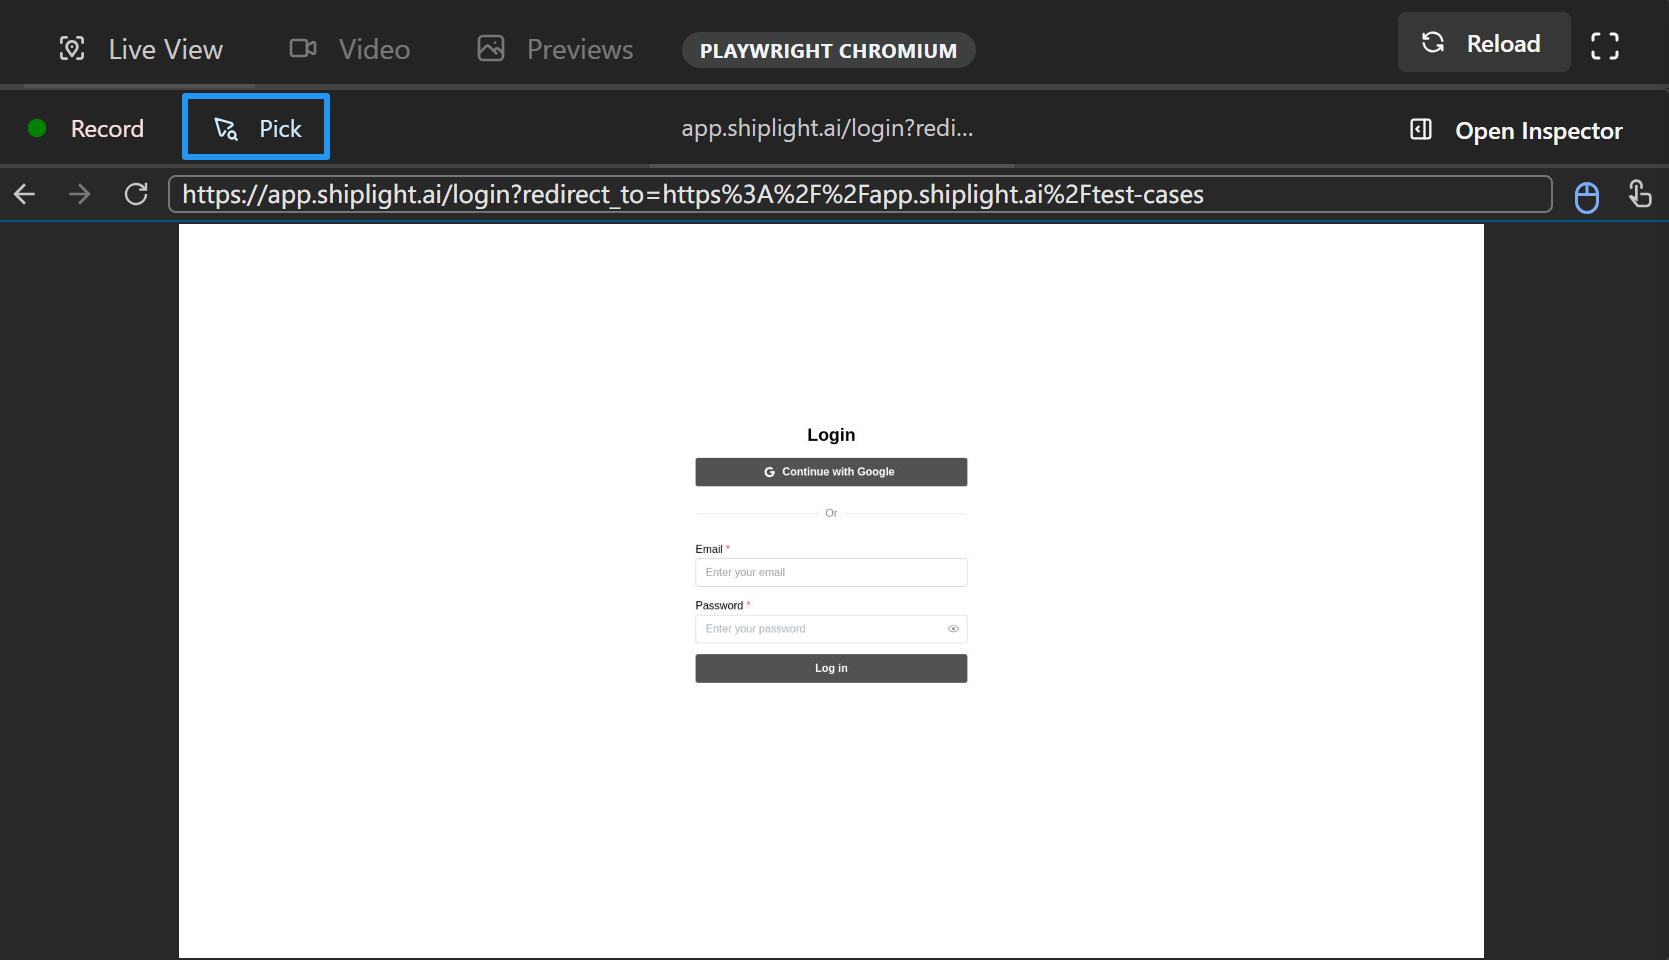Viewport: 1669px width, 960px height.
Task: Click inside the Enter your email field
Action: [x=831, y=572]
